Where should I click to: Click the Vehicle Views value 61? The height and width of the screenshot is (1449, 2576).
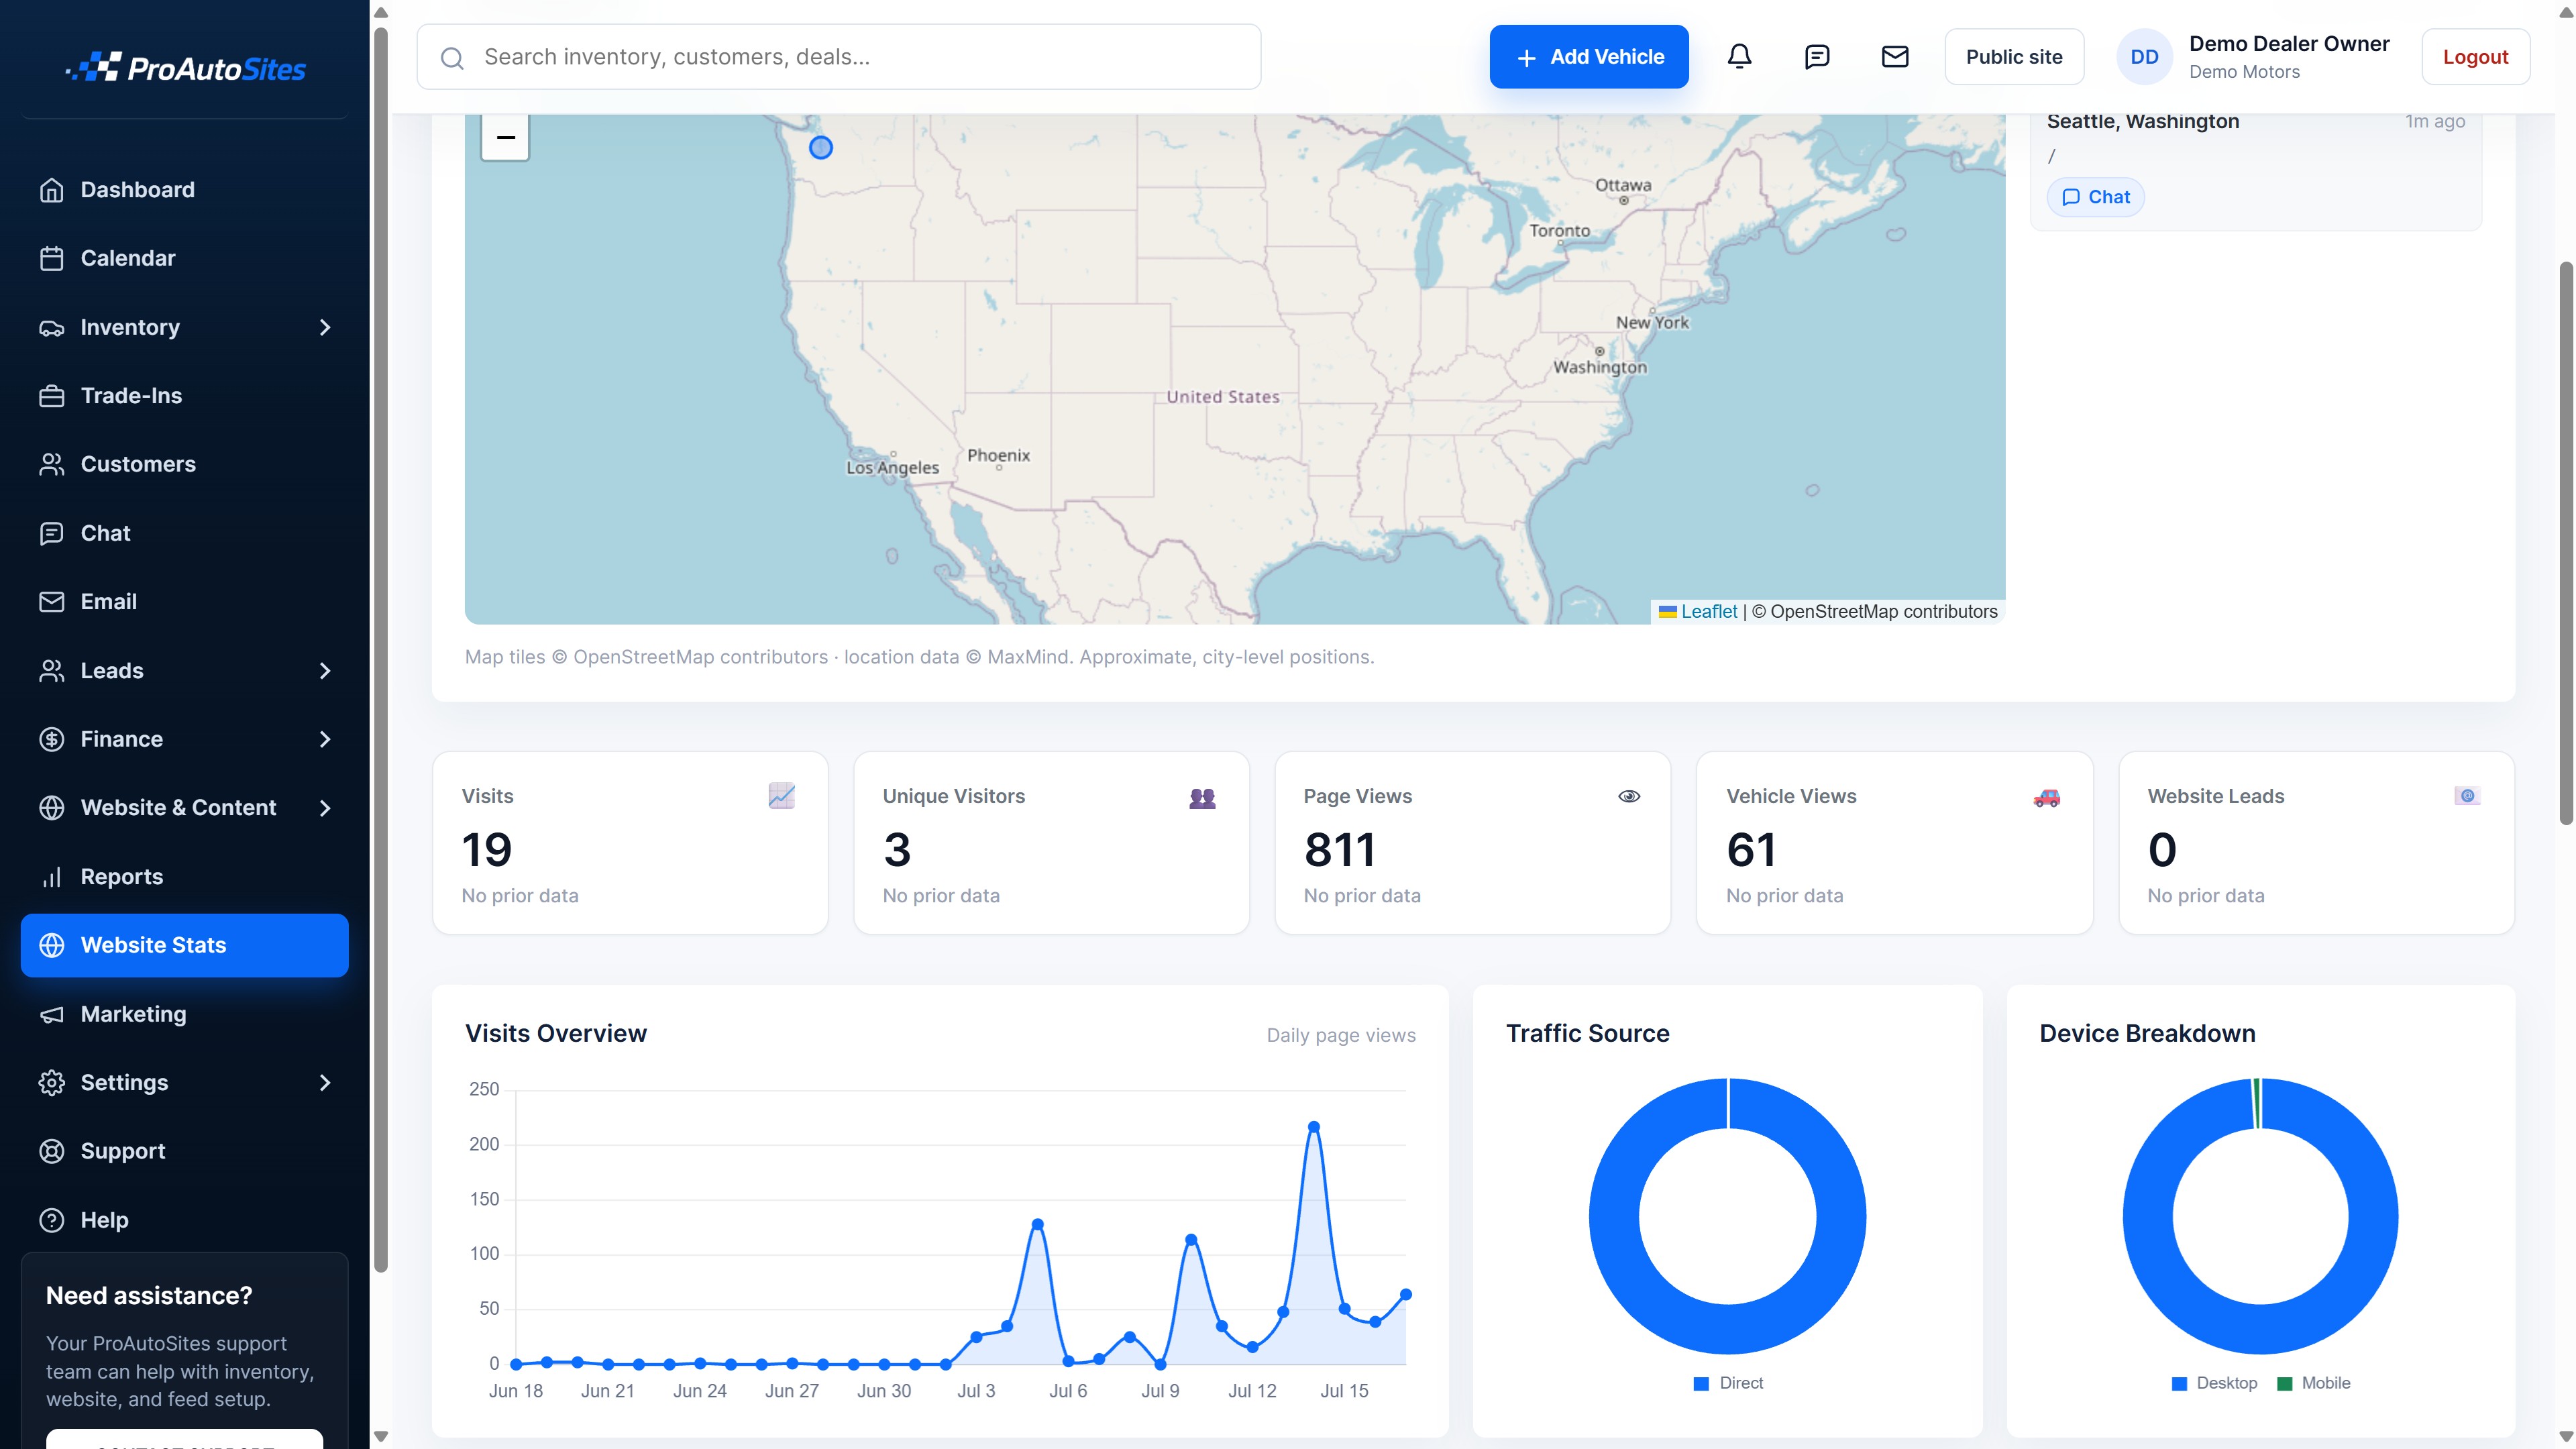point(1751,850)
